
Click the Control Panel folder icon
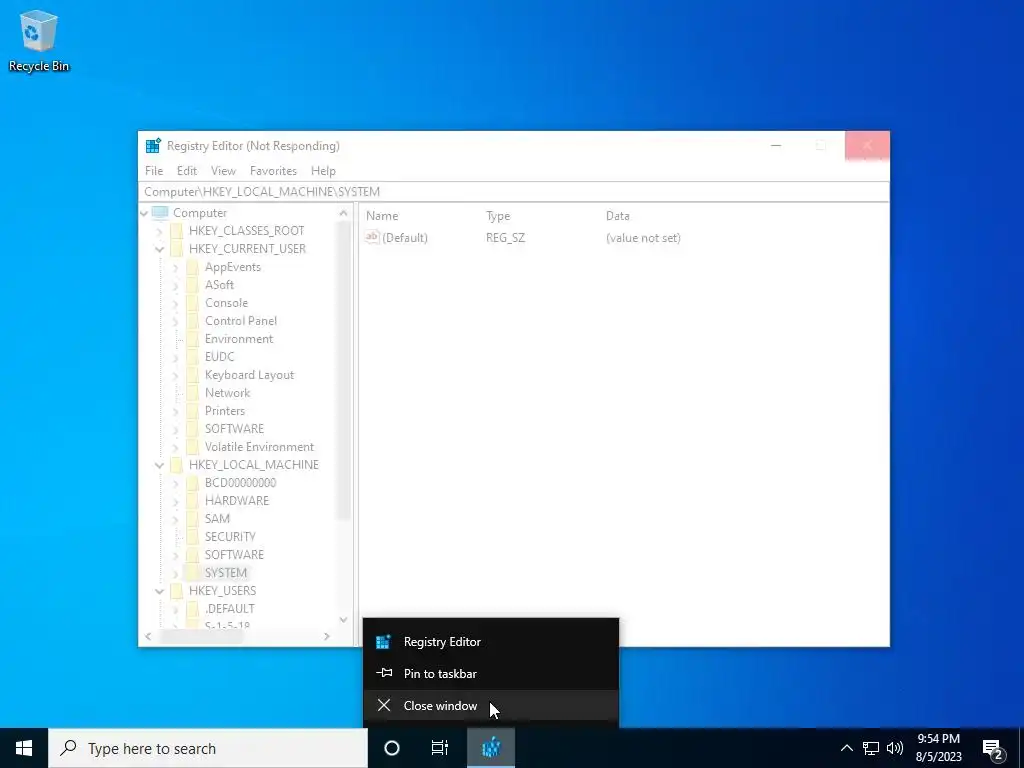tap(192, 321)
